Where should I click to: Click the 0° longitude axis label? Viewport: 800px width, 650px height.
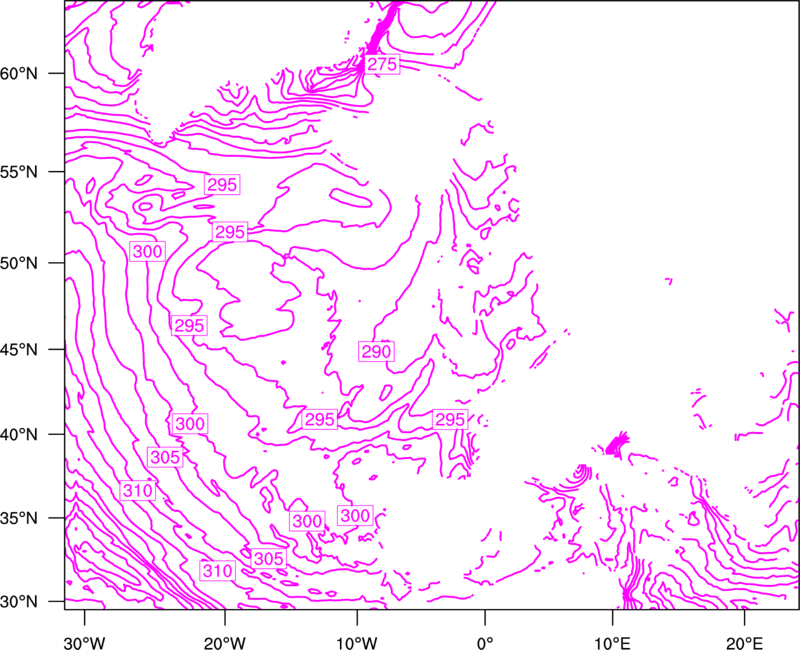coord(485,642)
